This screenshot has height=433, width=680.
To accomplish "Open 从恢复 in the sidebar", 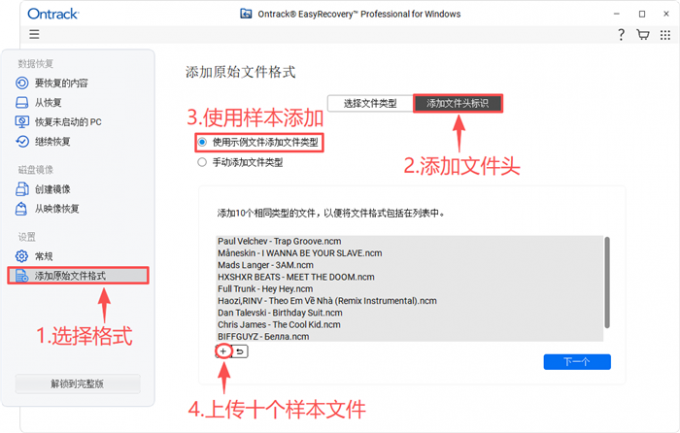I will 48,102.
